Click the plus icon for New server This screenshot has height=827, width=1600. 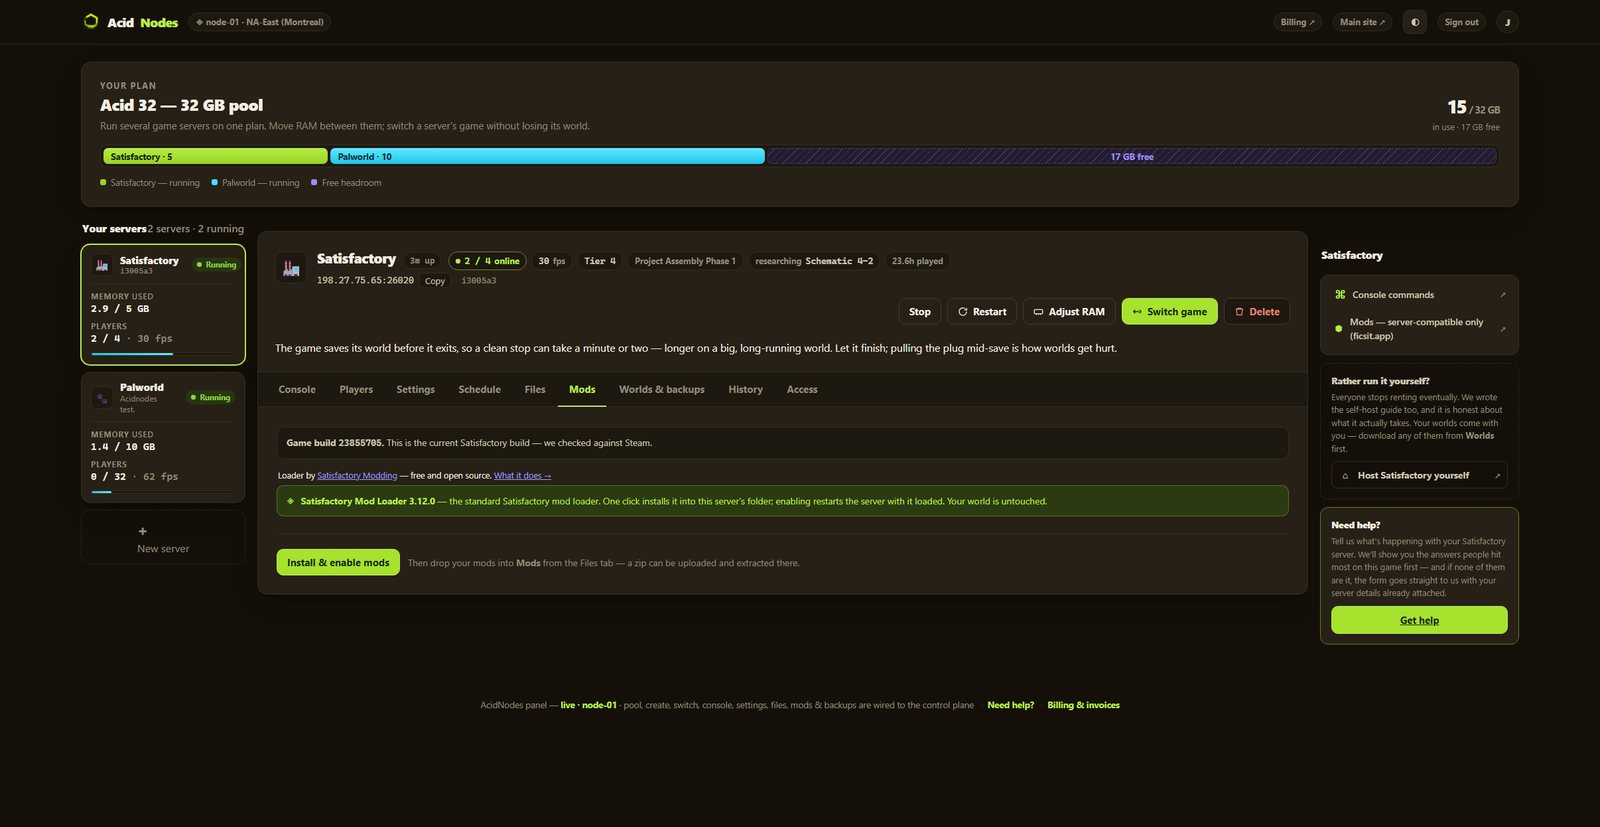coord(142,531)
